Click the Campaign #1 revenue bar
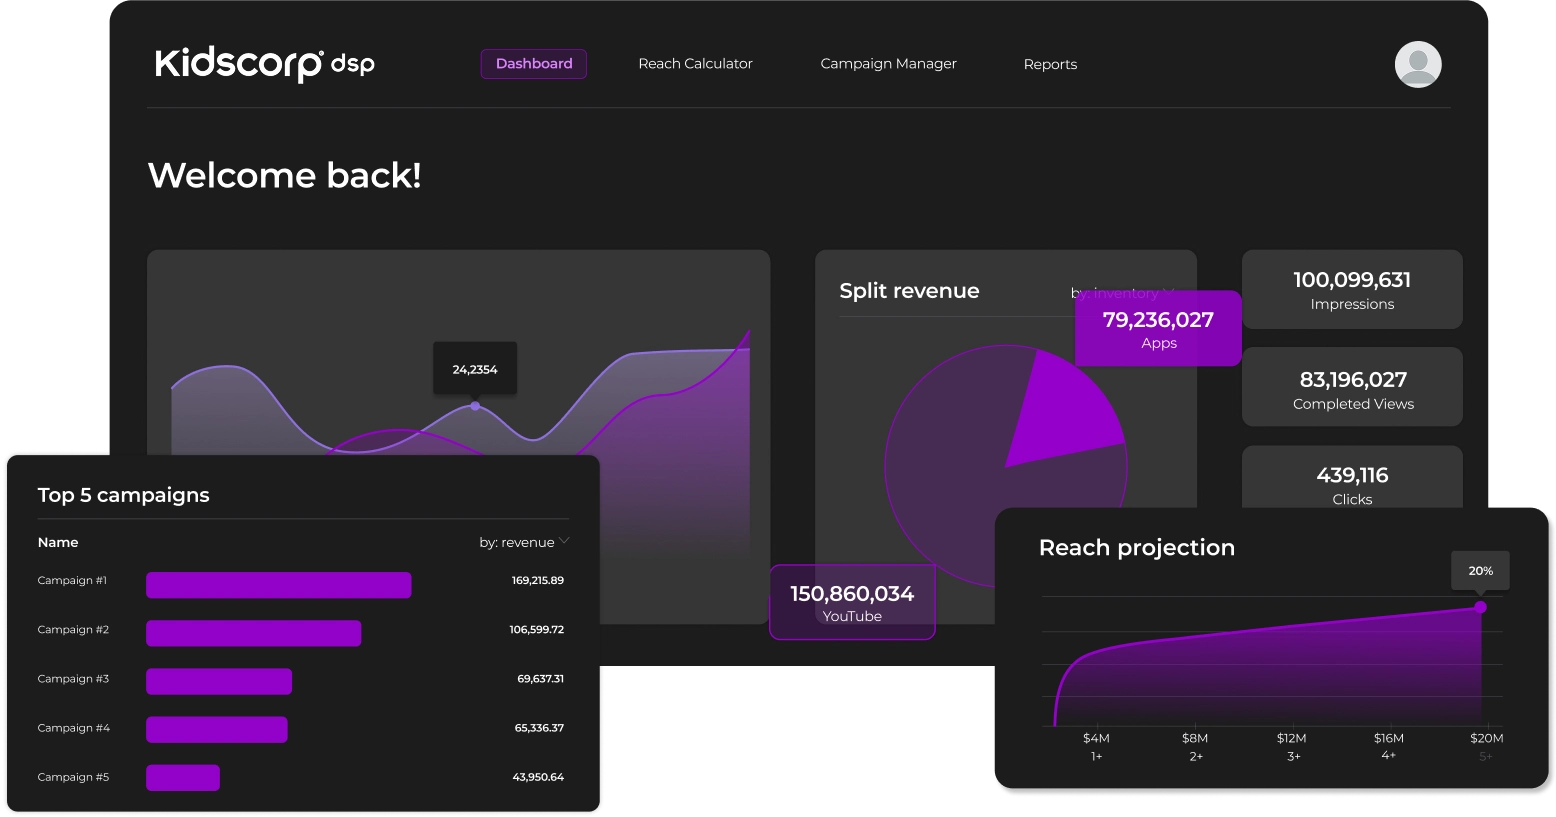The image size is (1556, 817). pyautogui.click(x=279, y=585)
